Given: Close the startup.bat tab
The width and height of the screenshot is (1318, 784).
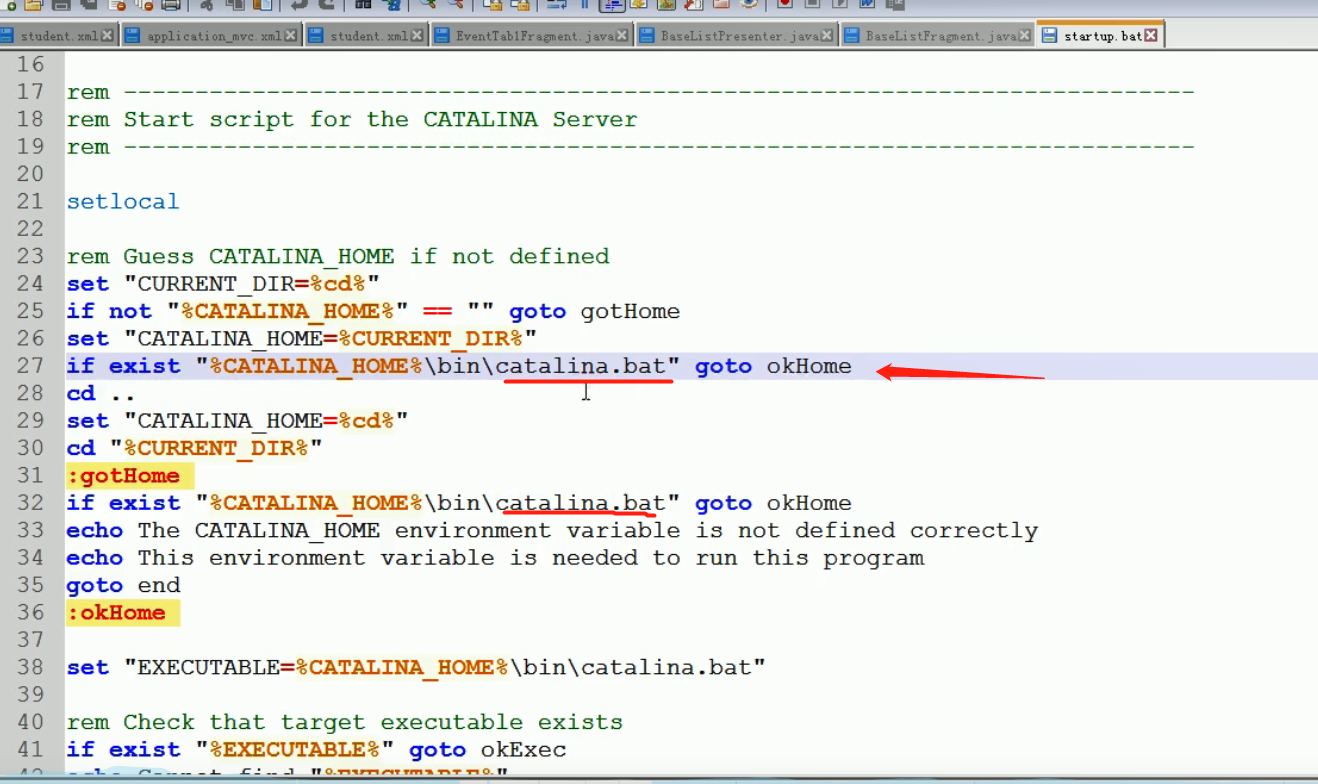Looking at the screenshot, I should (1151, 36).
